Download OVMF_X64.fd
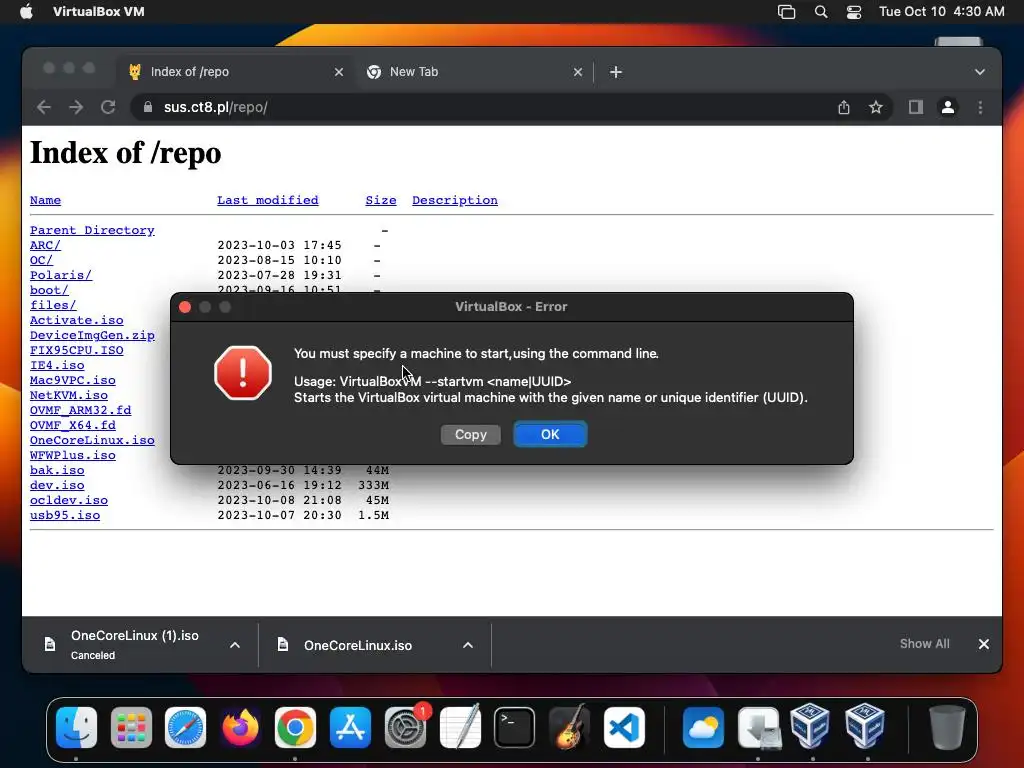Image resolution: width=1024 pixels, height=768 pixels. point(72,425)
